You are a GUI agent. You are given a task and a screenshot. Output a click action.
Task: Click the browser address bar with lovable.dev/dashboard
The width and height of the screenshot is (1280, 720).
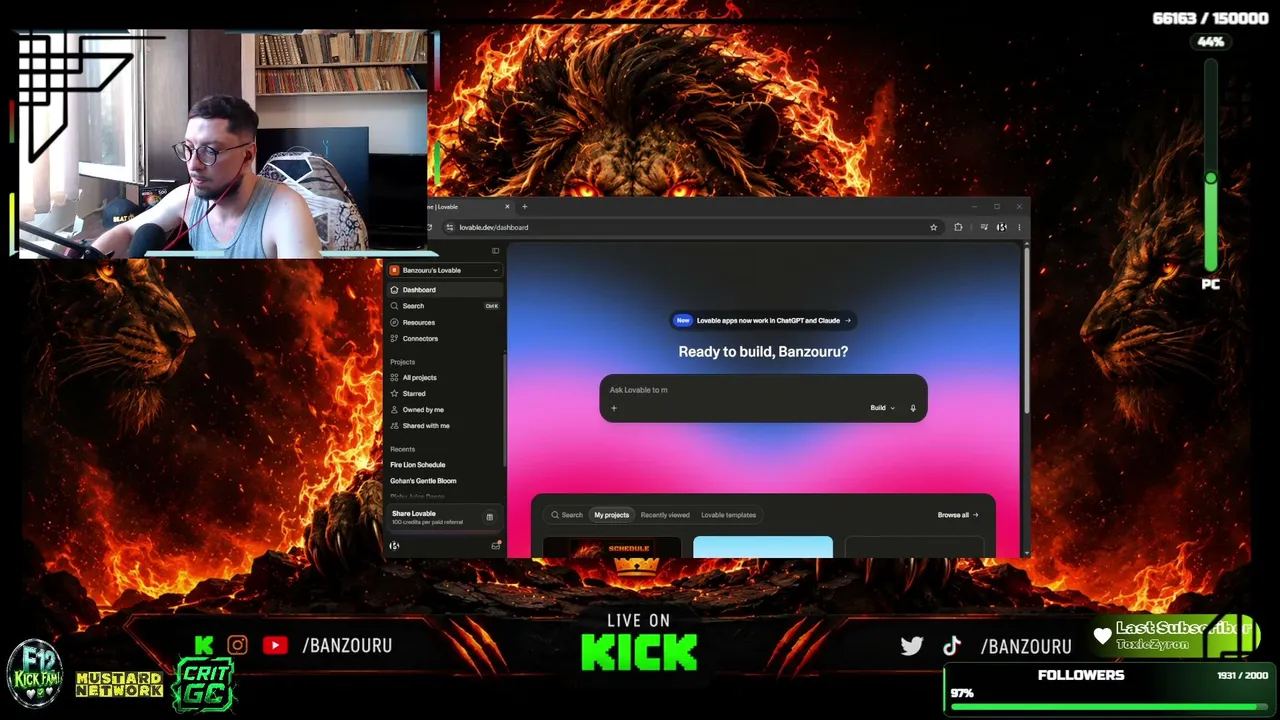tap(690, 227)
